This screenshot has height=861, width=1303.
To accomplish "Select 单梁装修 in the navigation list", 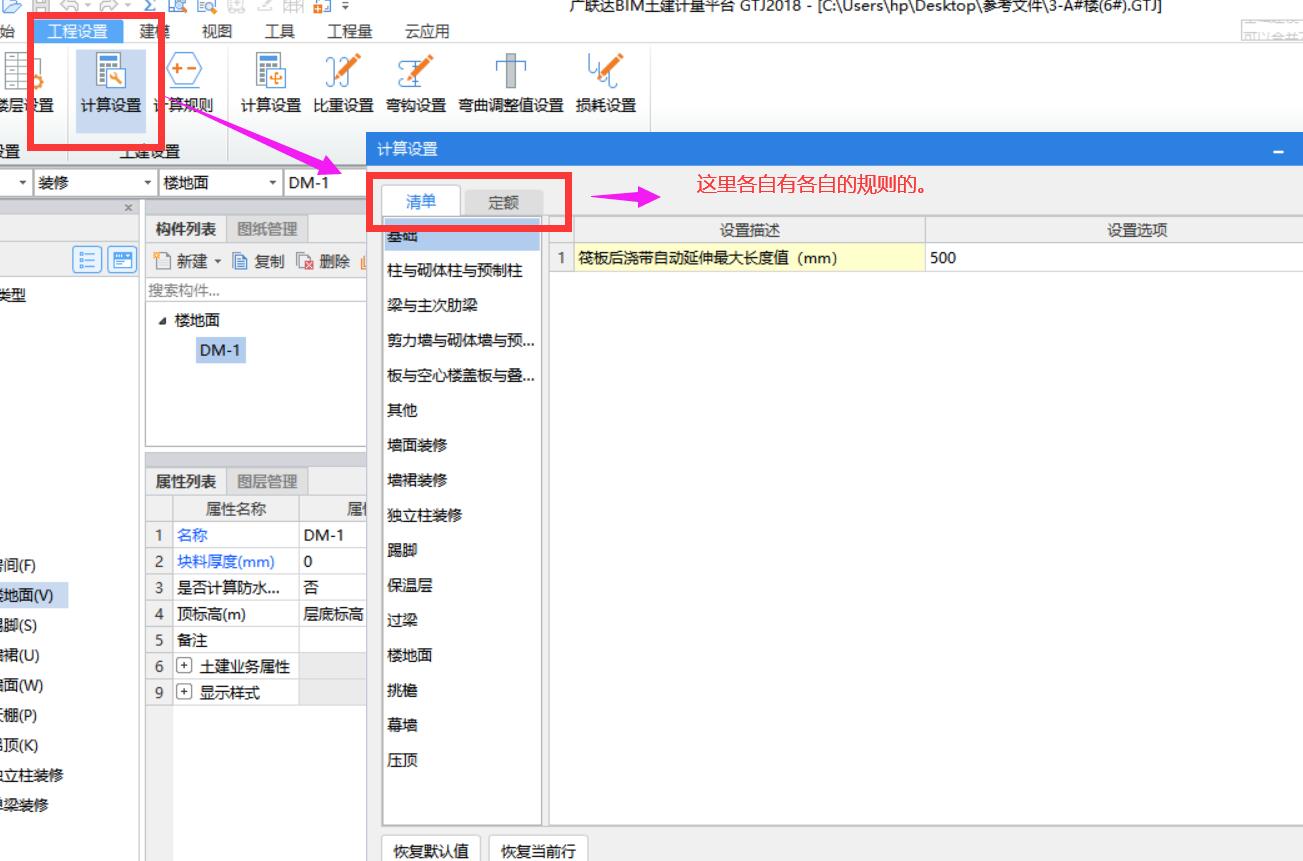I will point(25,805).
